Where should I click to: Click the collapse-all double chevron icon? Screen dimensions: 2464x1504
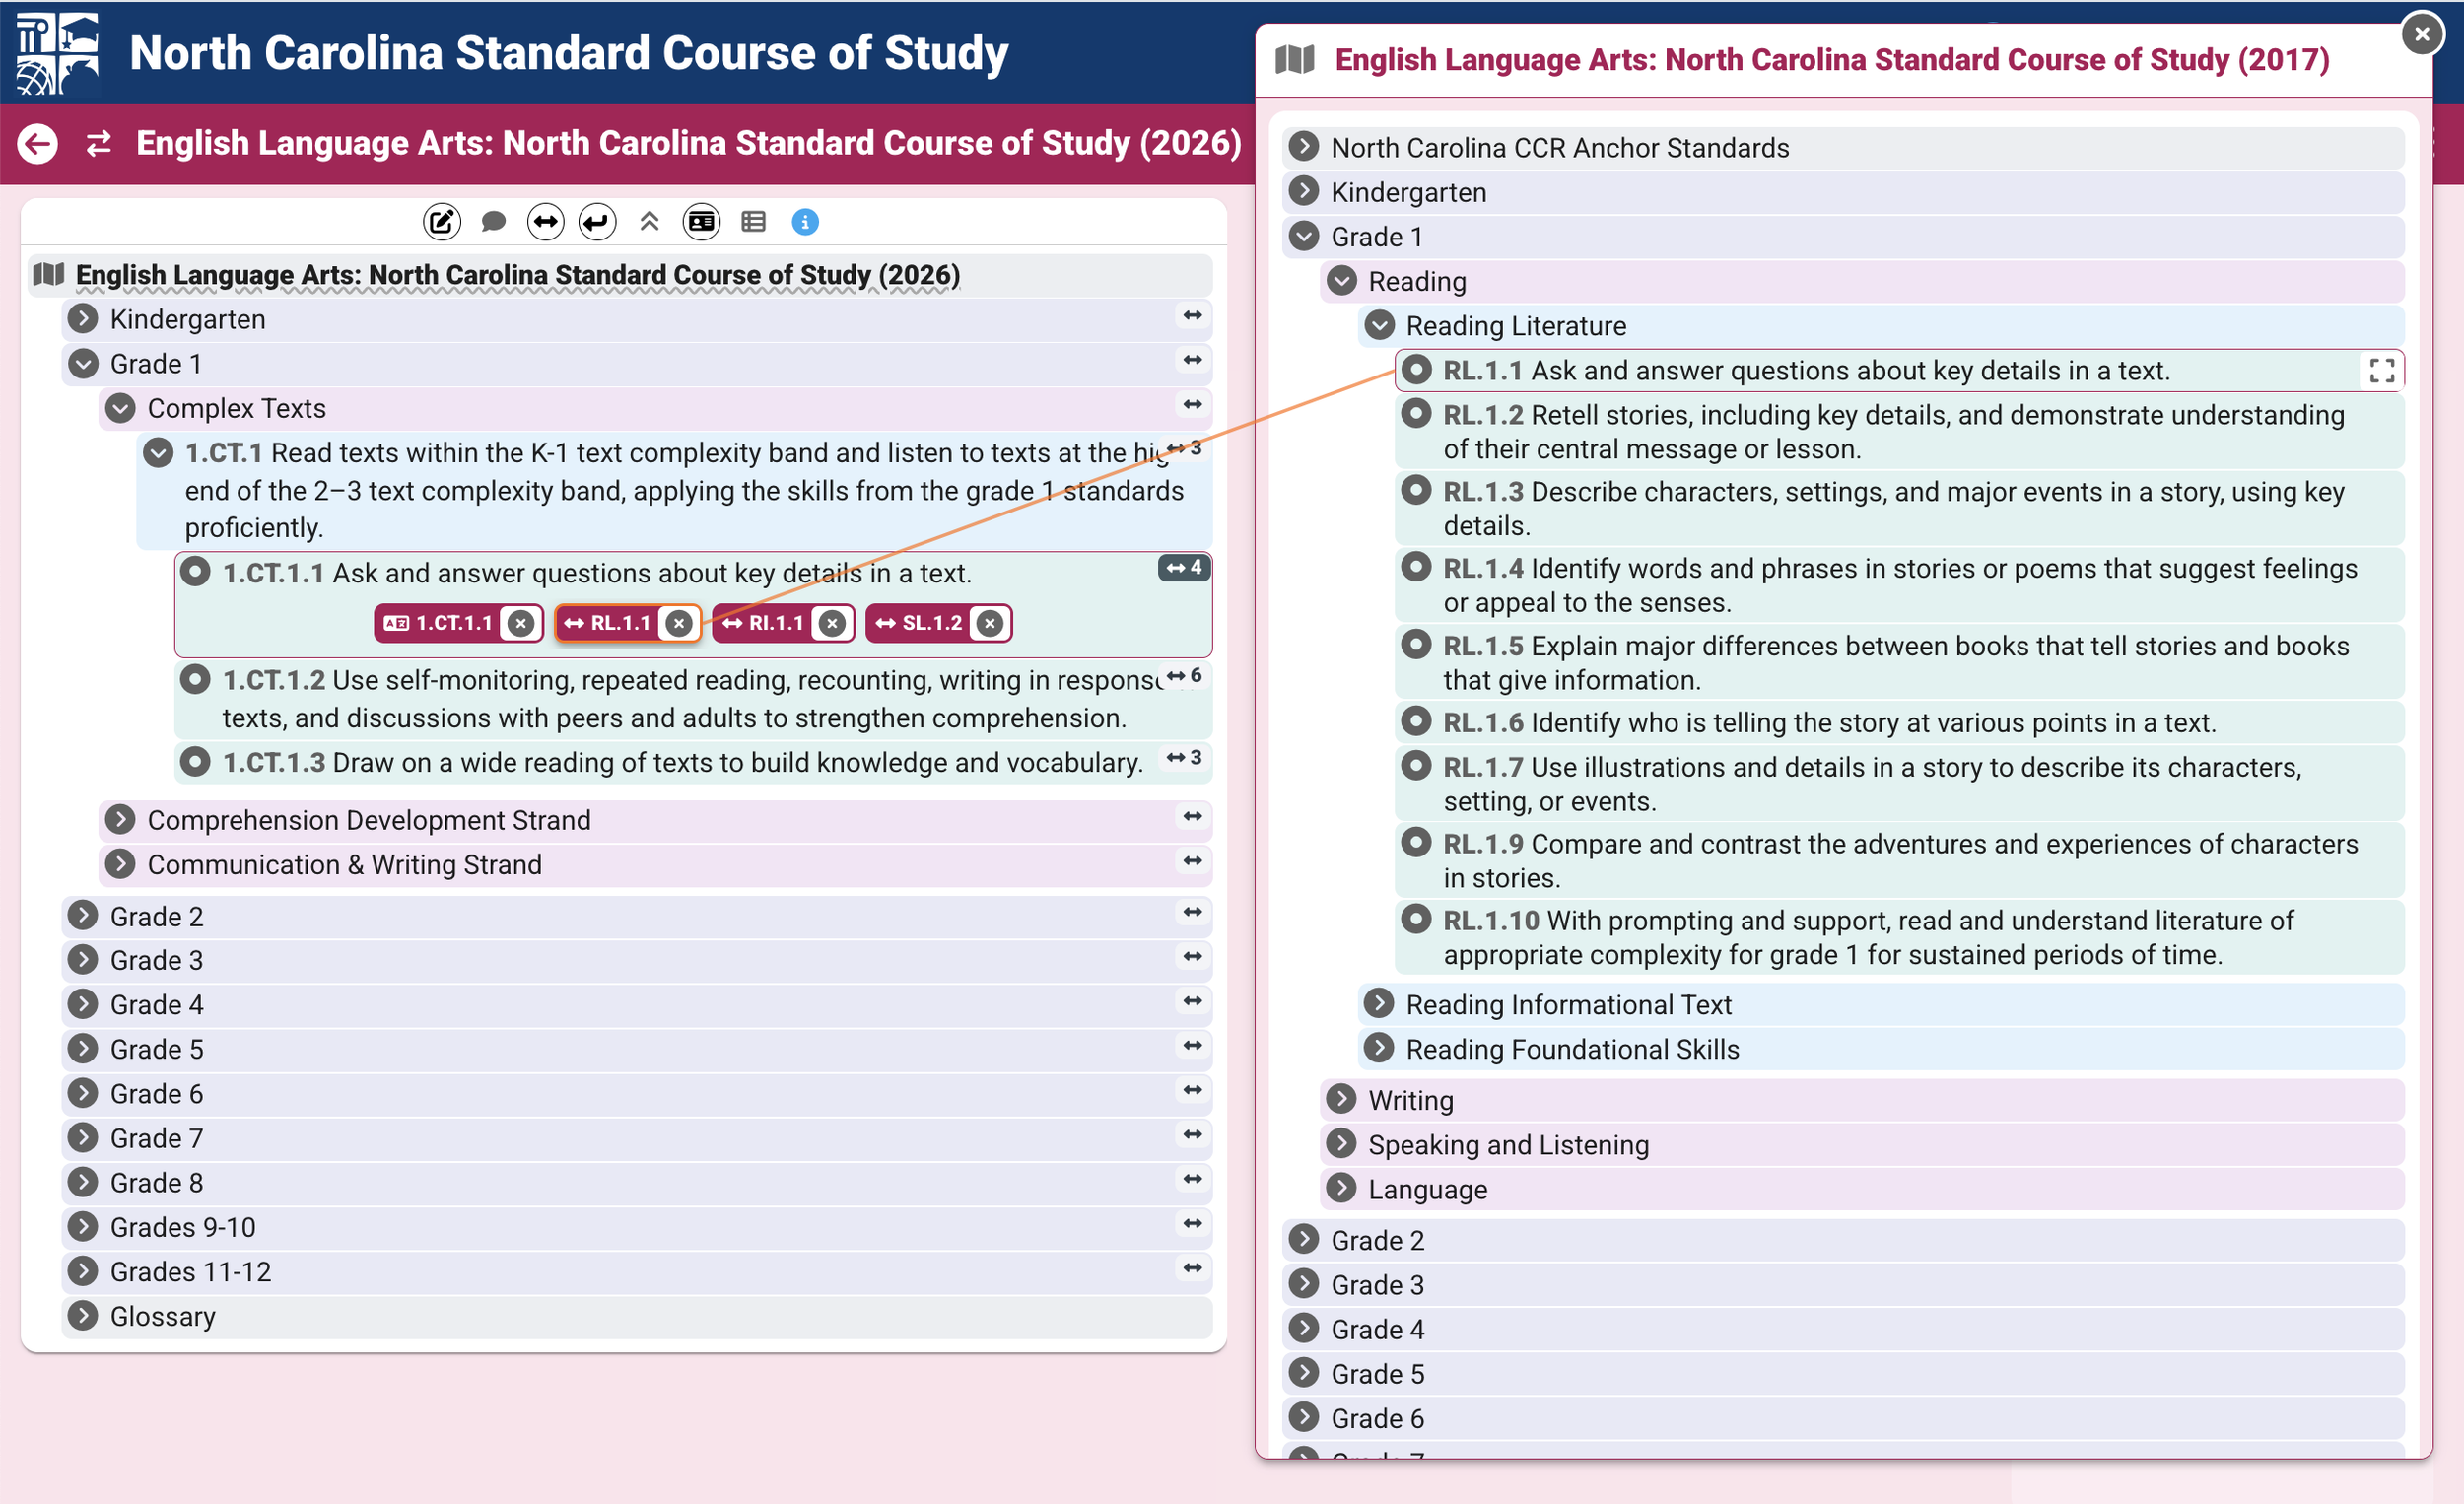649,221
